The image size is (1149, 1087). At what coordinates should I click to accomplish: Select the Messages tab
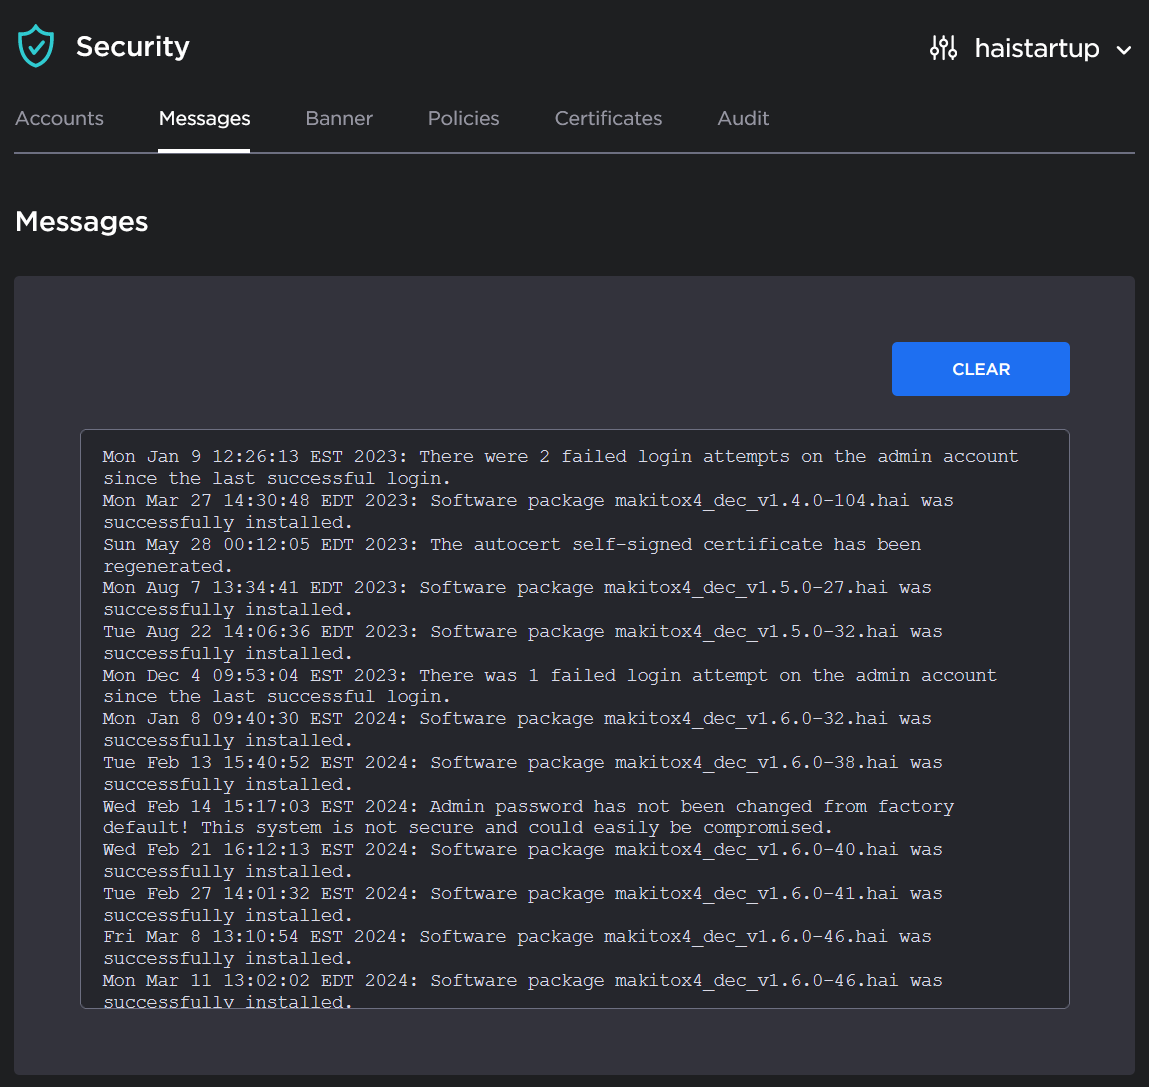click(x=204, y=118)
